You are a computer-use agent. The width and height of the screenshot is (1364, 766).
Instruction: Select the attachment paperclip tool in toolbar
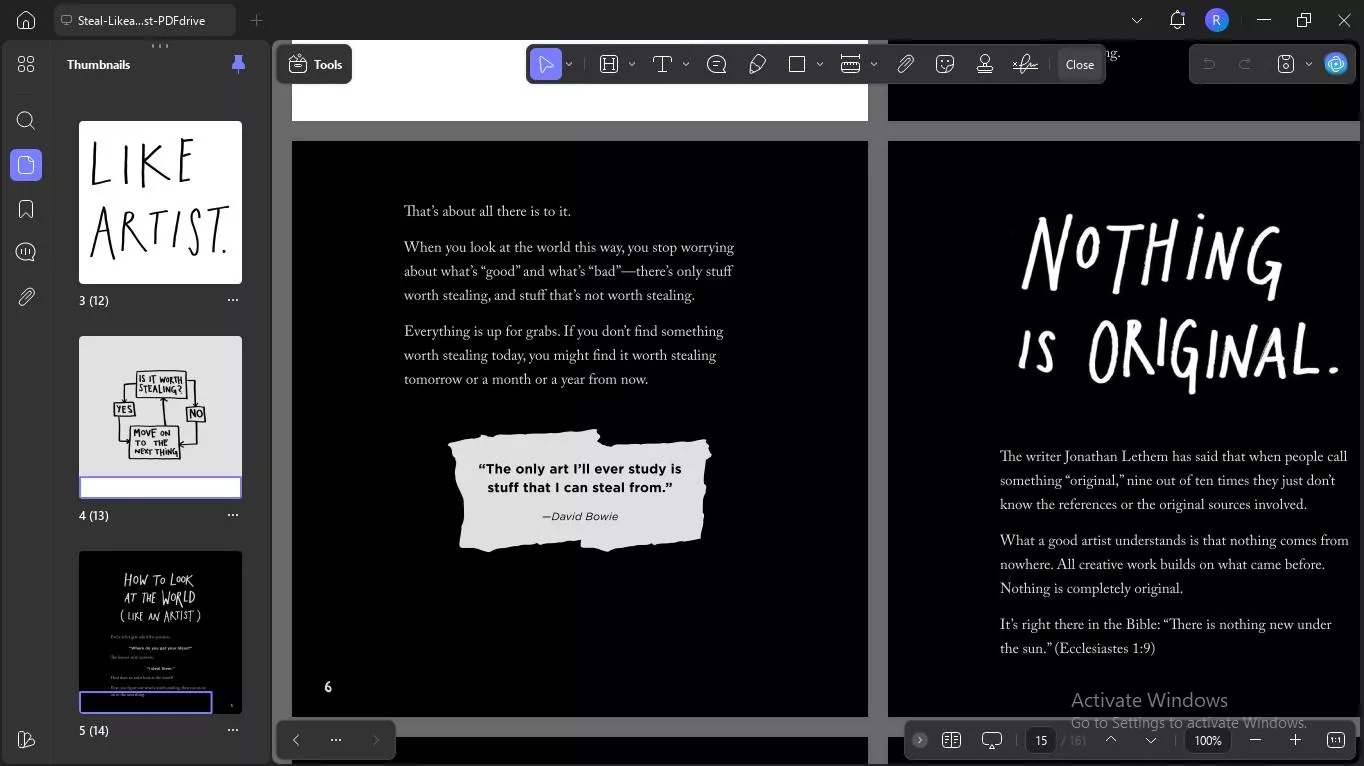click(905, 65)
